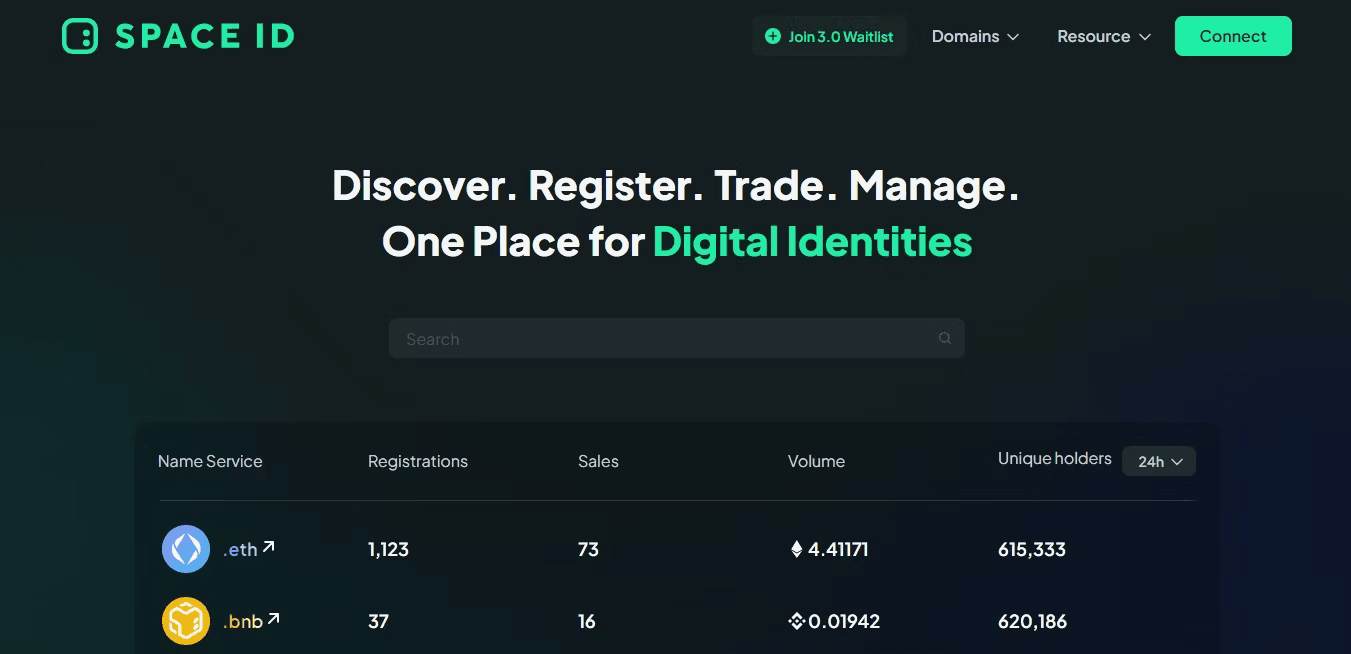Click the search magnifier icon
This screenshot has width=1351, height=654.
coord(944,338)
